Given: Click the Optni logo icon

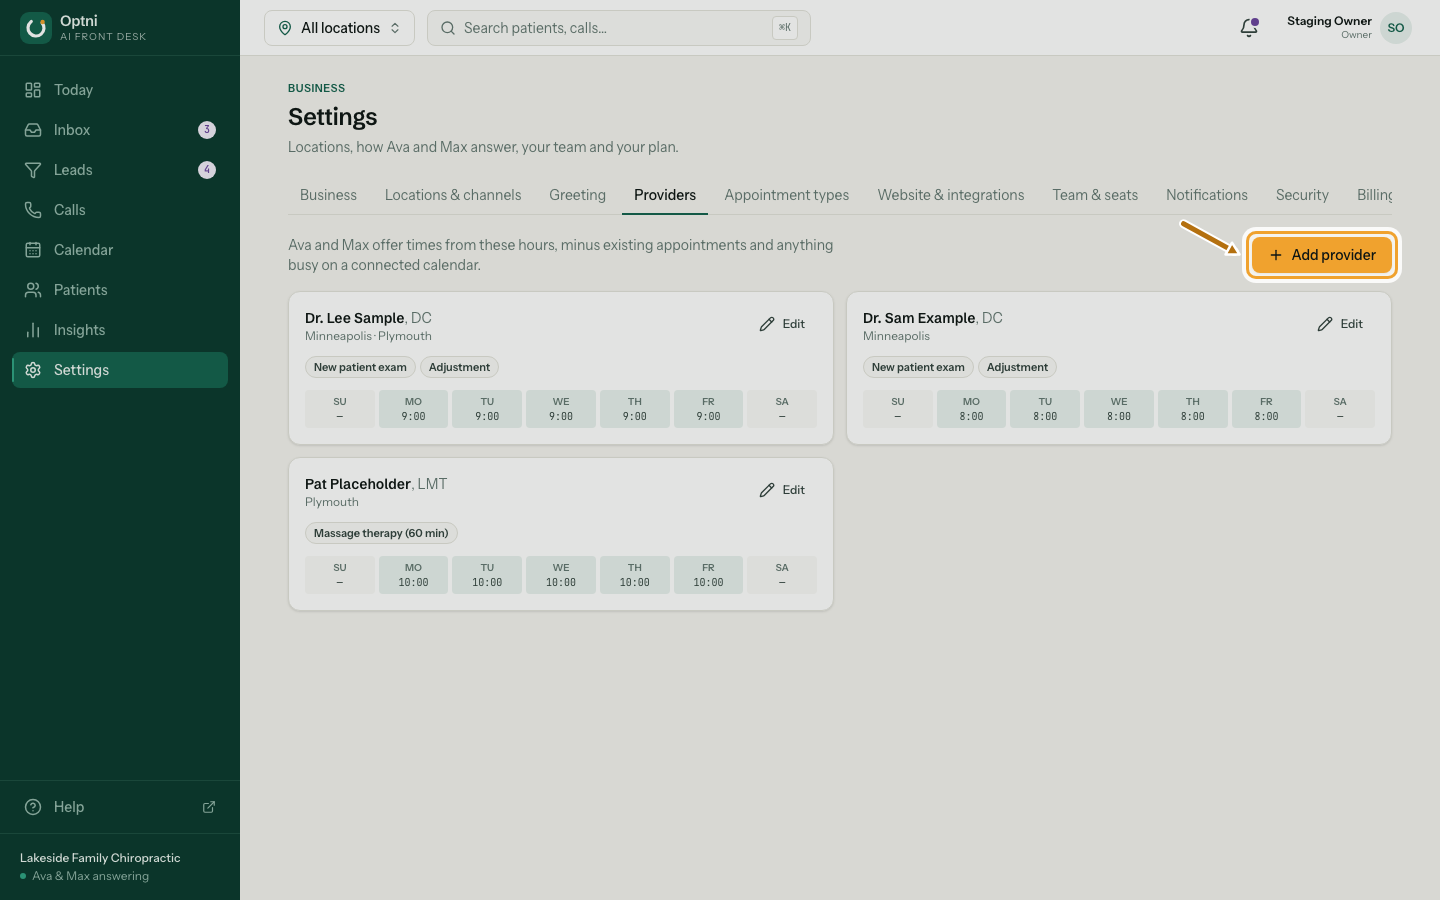Looking at the screenshot, I should (x=36, y=28).
